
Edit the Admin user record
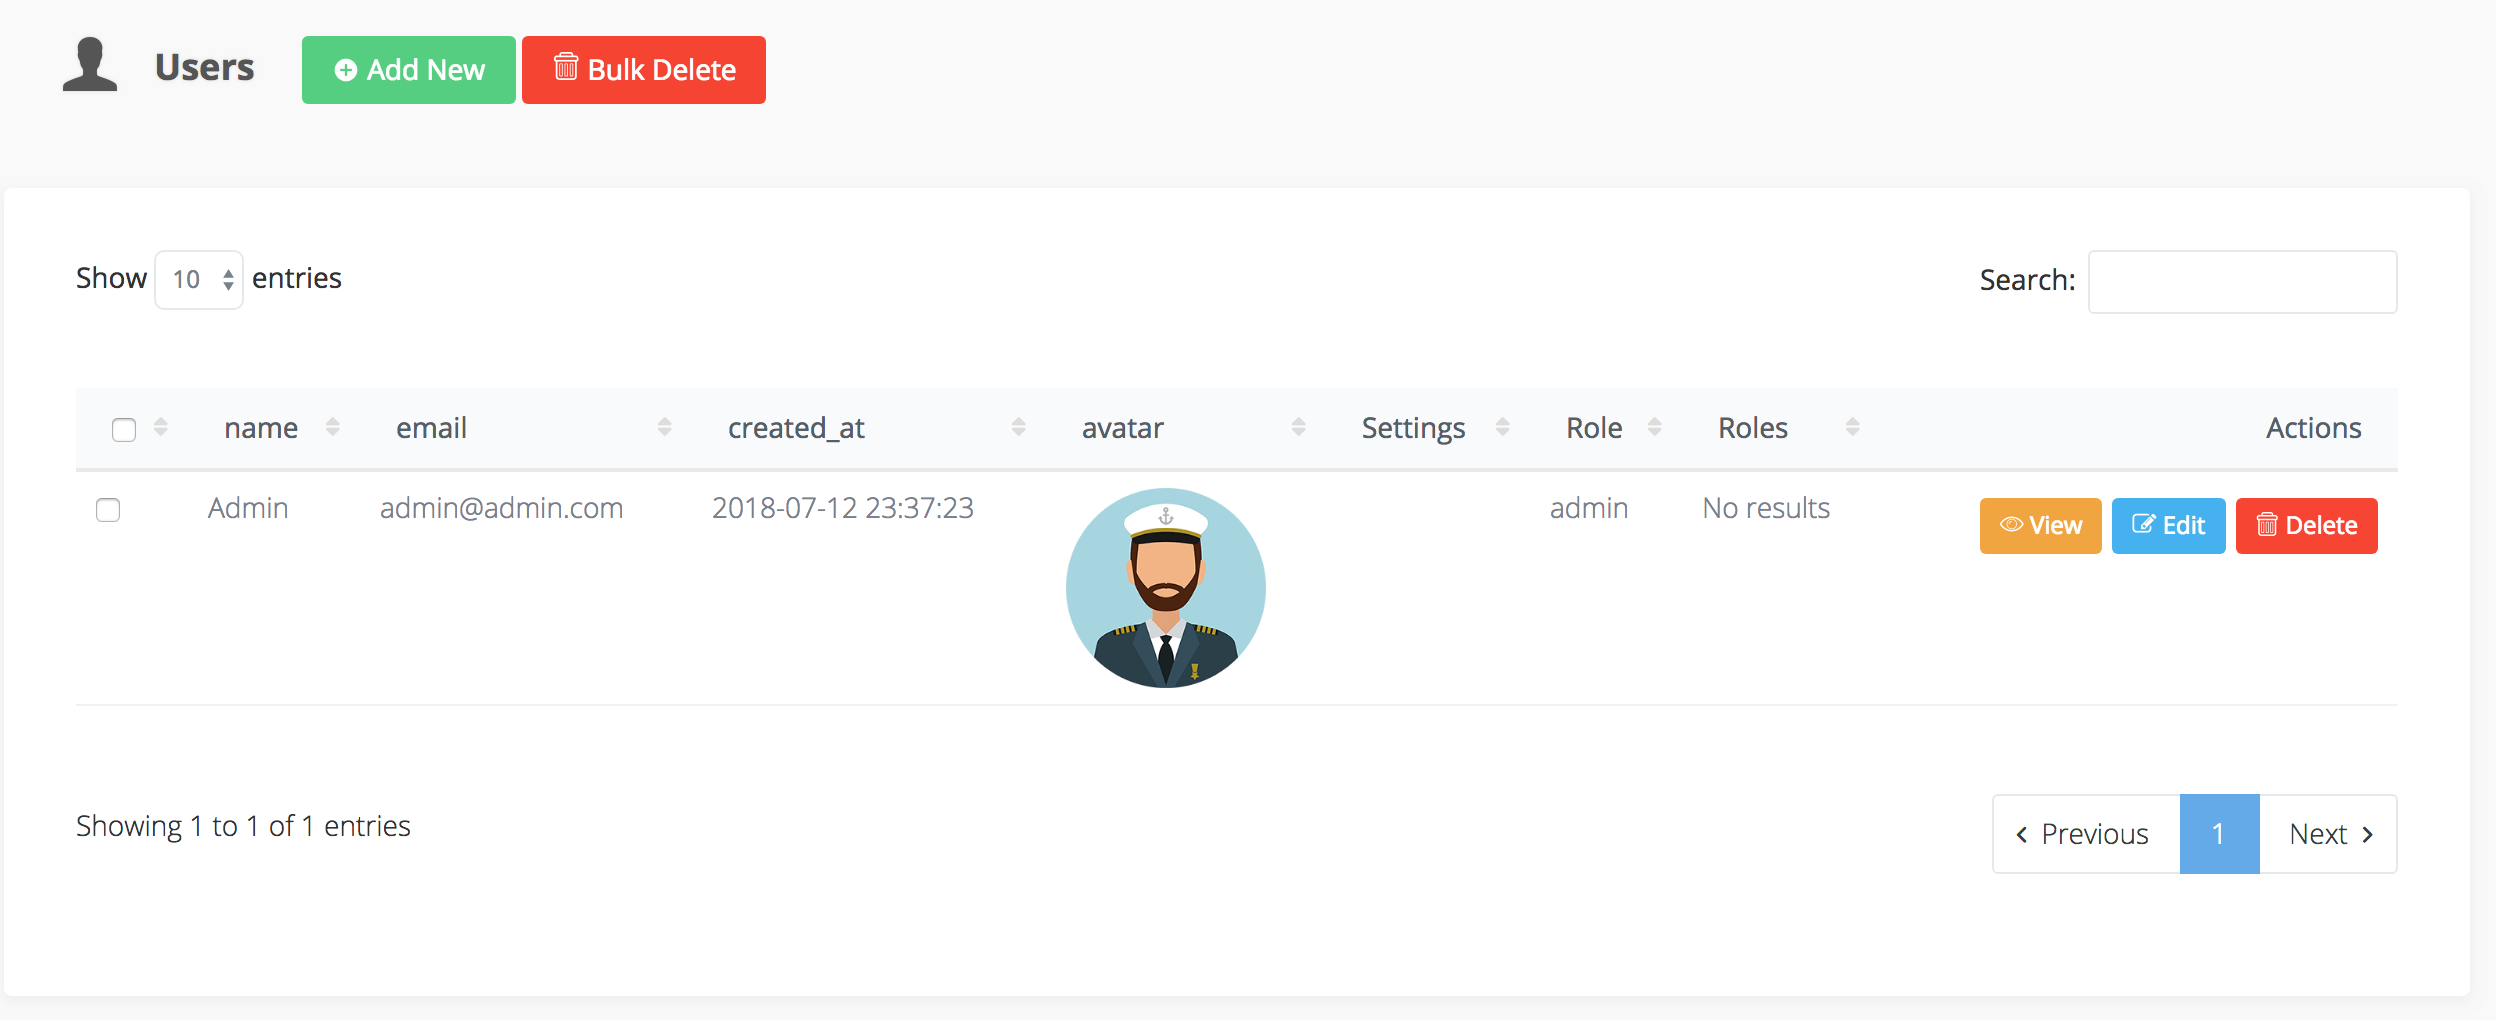click(2169, 526)
